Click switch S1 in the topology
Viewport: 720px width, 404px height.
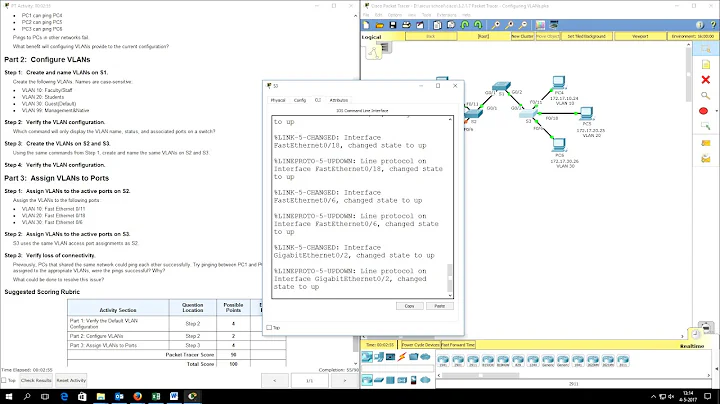(501, 86)
